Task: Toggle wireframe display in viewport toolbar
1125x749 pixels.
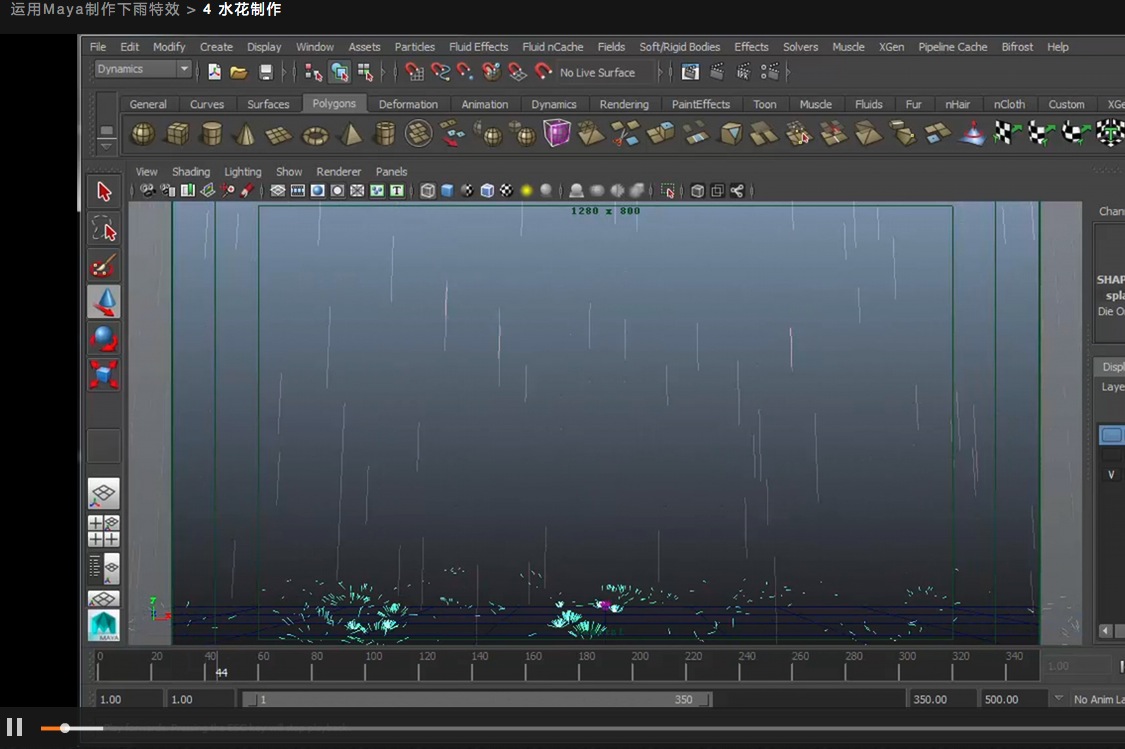Action: 428,191
